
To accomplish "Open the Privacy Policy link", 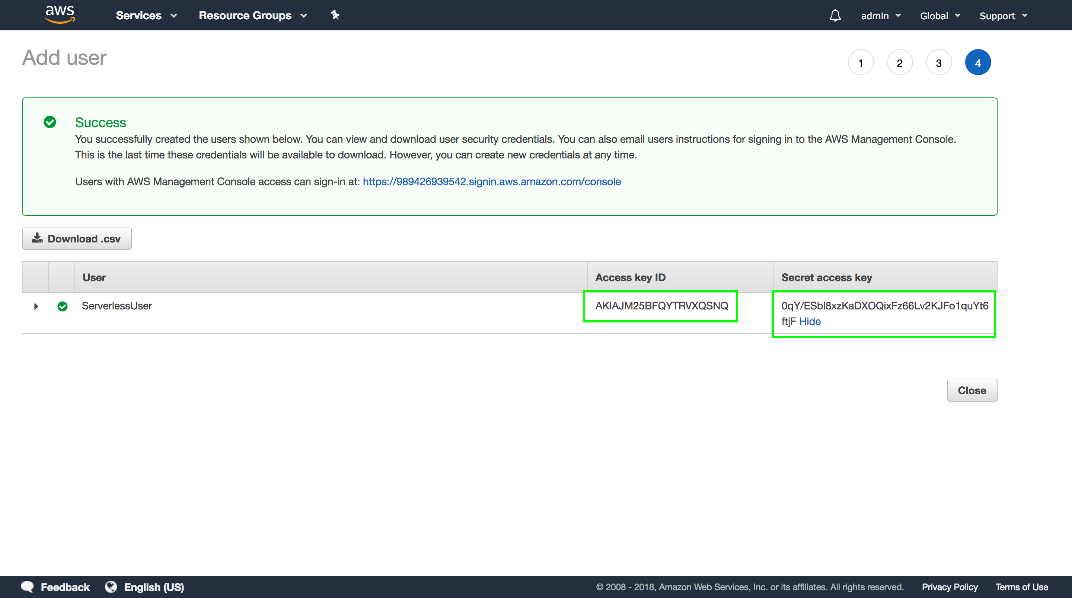I will pyautogui.click(x=950, y=587).
